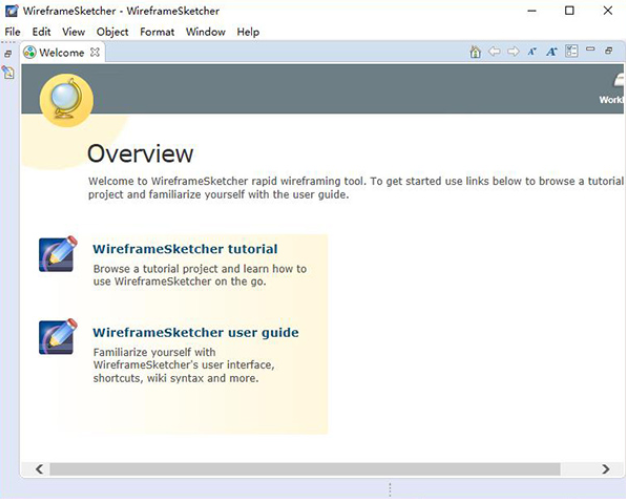Click the Workbench icon at top right
Image resolution: width=626 pixels, height=499 pixels.
[612, 88]
